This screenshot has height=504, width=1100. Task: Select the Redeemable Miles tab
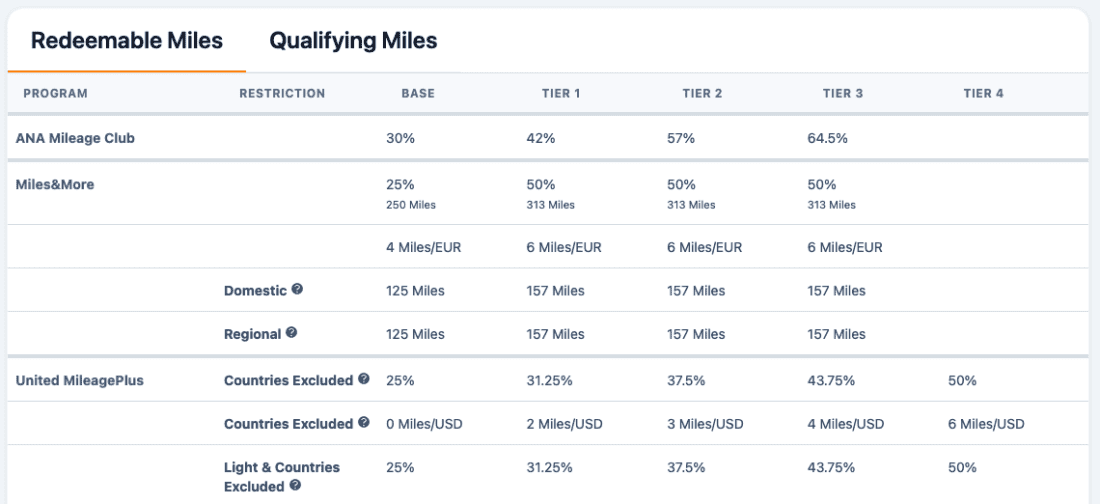127,41
